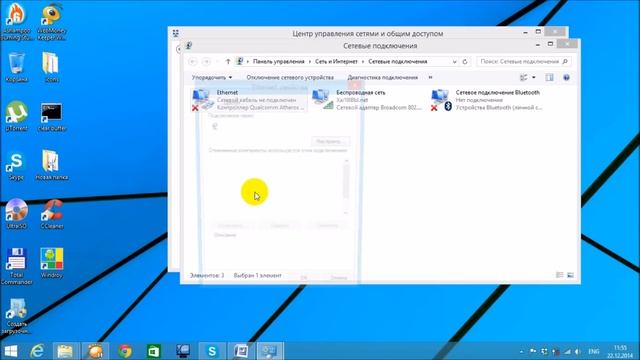Open Windows Store from taskbar

(x=154, y=351)
